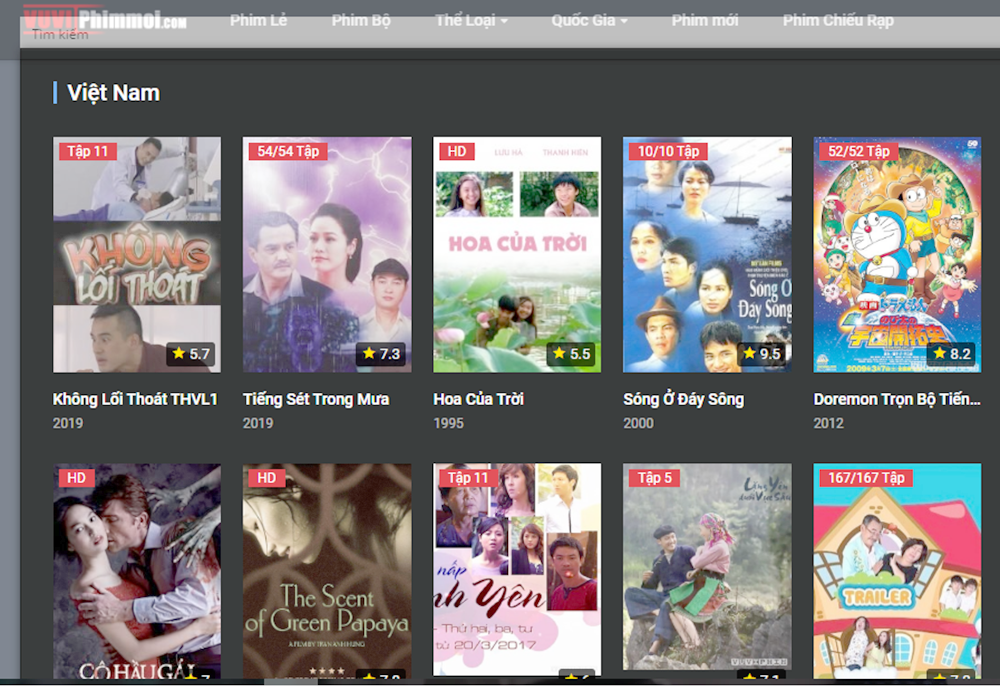Click the 167/167 Tập episode badge
This screenshot has height=691, width=1000.
point(866,478)
